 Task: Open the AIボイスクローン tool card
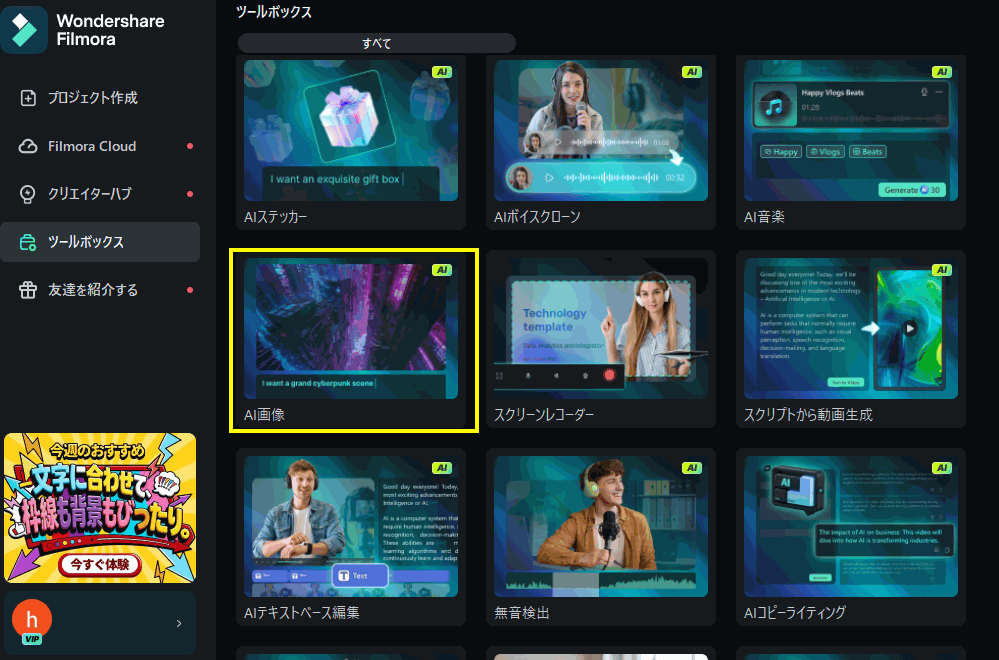pos(601,142)
